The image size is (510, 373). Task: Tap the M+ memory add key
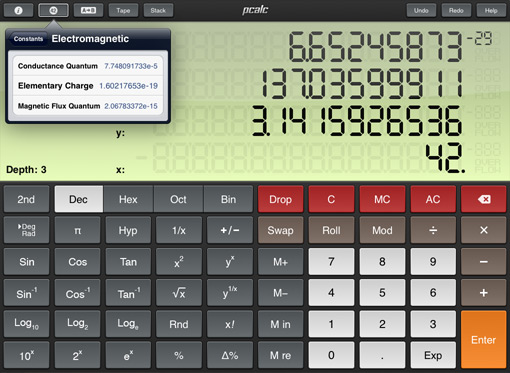[281, 262]
